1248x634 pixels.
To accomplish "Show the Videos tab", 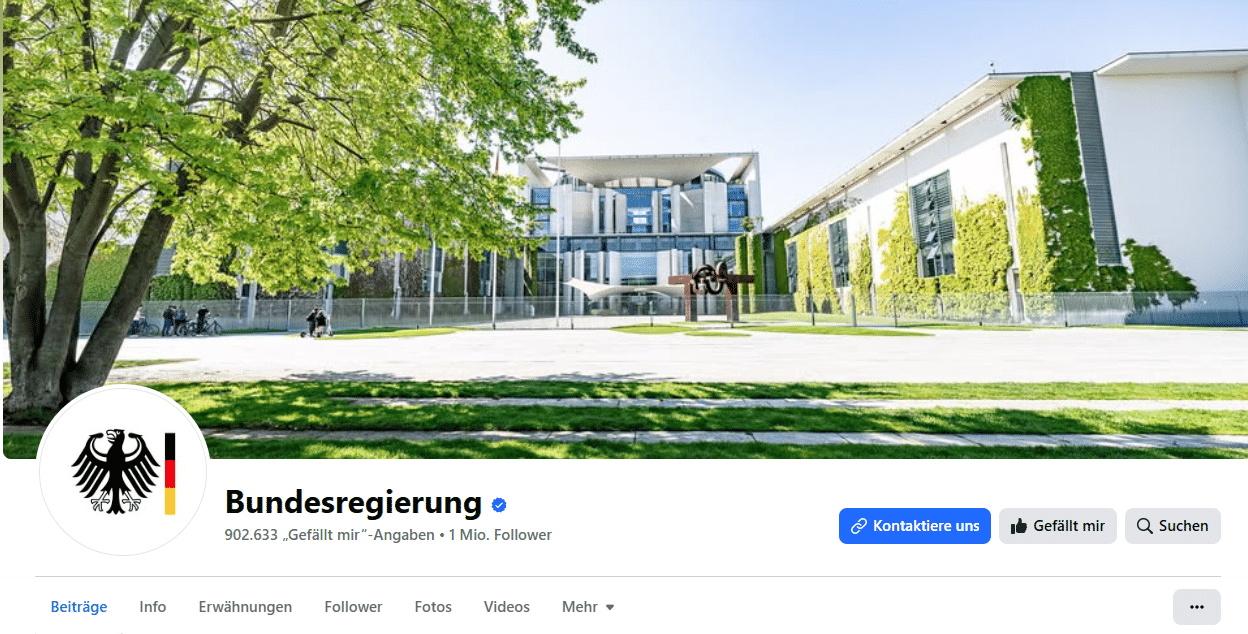I will coord(507,607).
